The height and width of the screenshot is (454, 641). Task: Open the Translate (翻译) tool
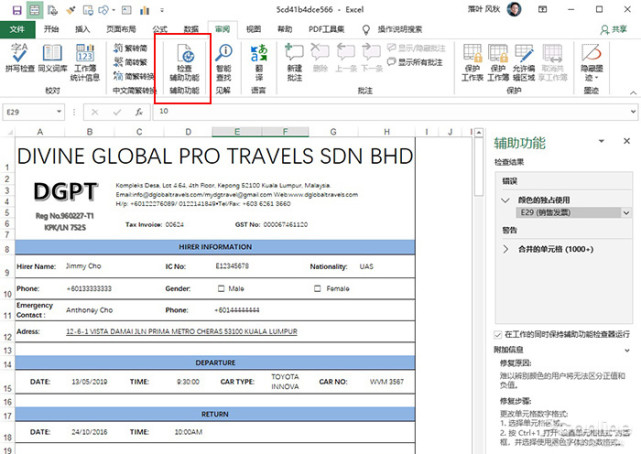259,62
